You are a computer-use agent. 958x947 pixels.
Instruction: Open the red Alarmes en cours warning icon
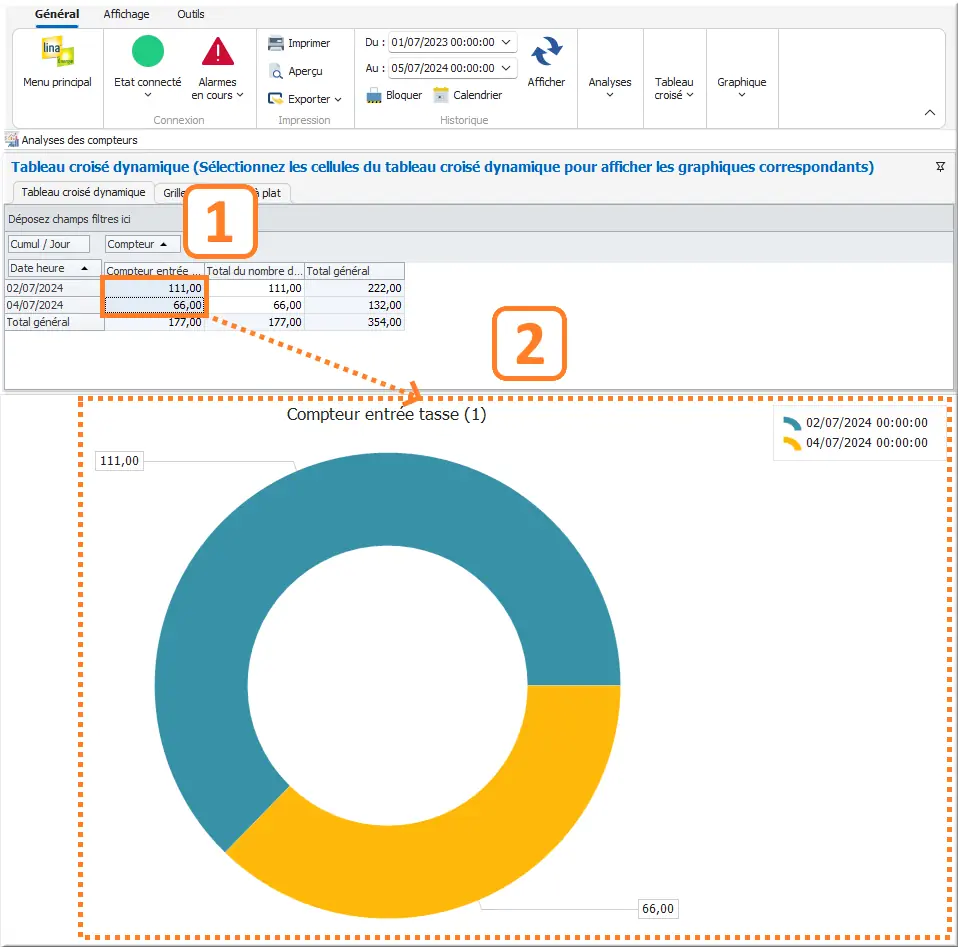point(218,51)
